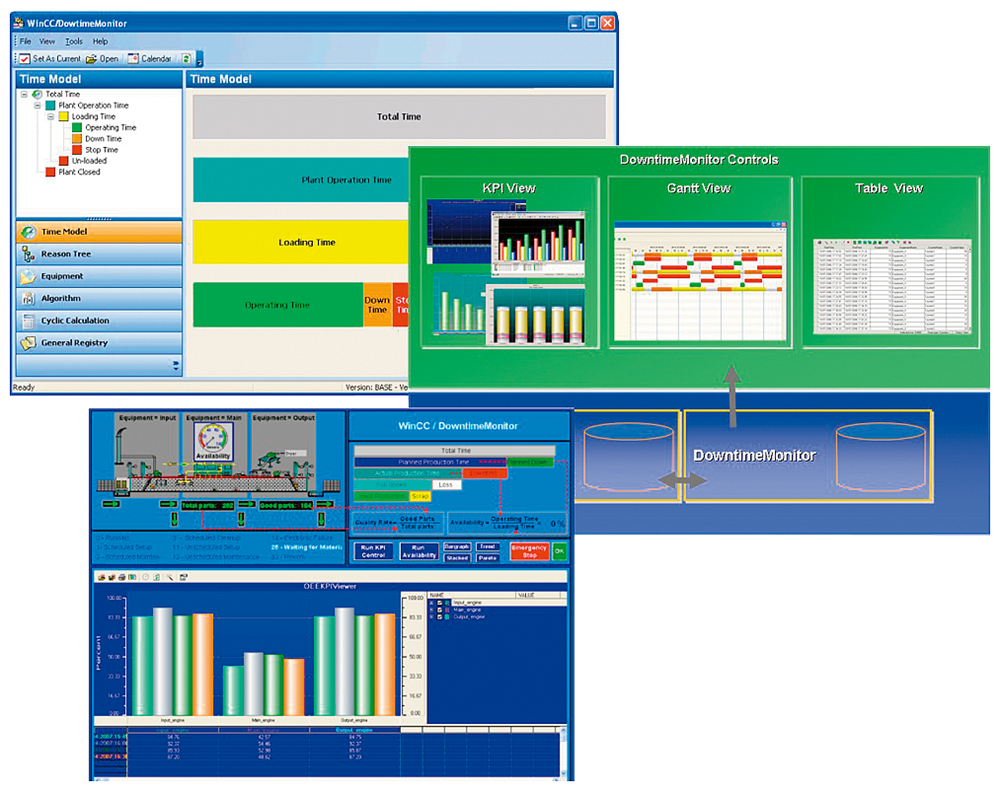Click the Set As Current toolbar icon
The image size is (1000, 791).
coord(25,59)
